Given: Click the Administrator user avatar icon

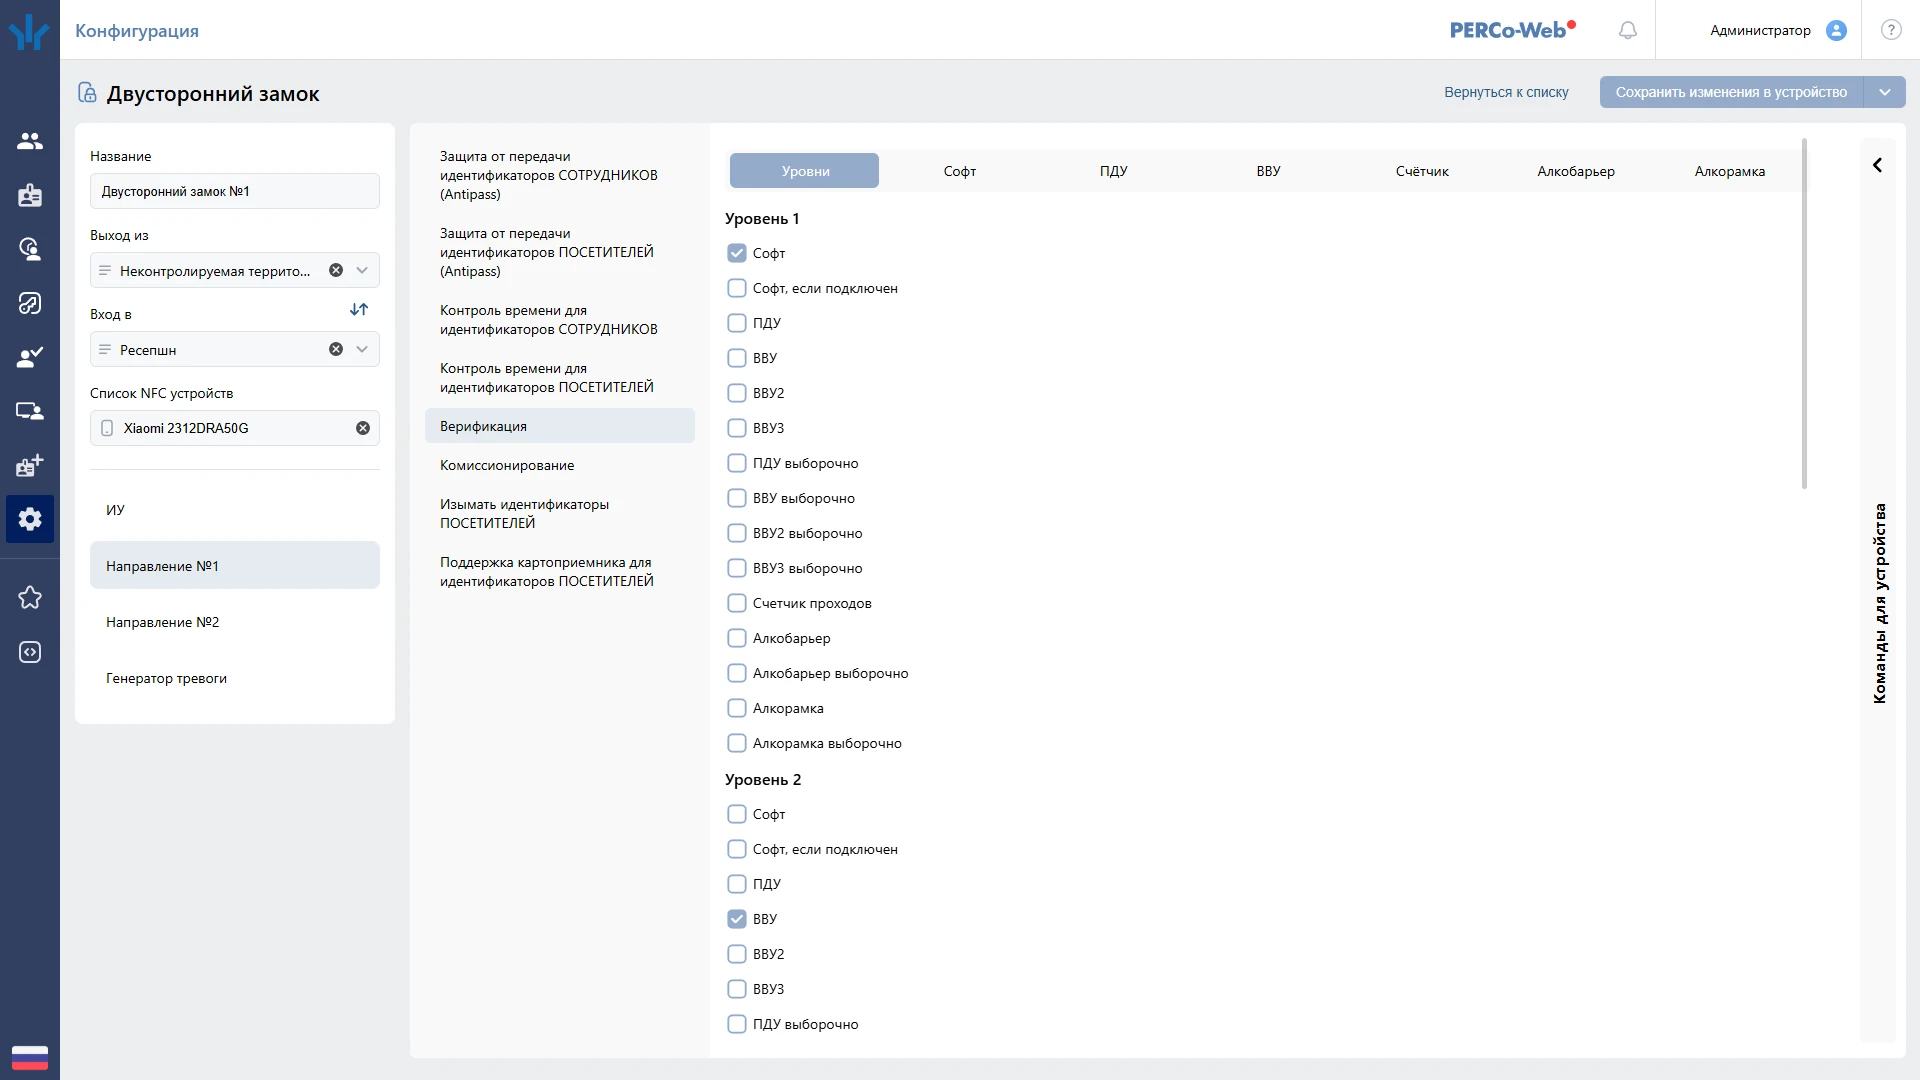Looking at the screenshot, I should pyautogui.click(x=1836, y=30).
